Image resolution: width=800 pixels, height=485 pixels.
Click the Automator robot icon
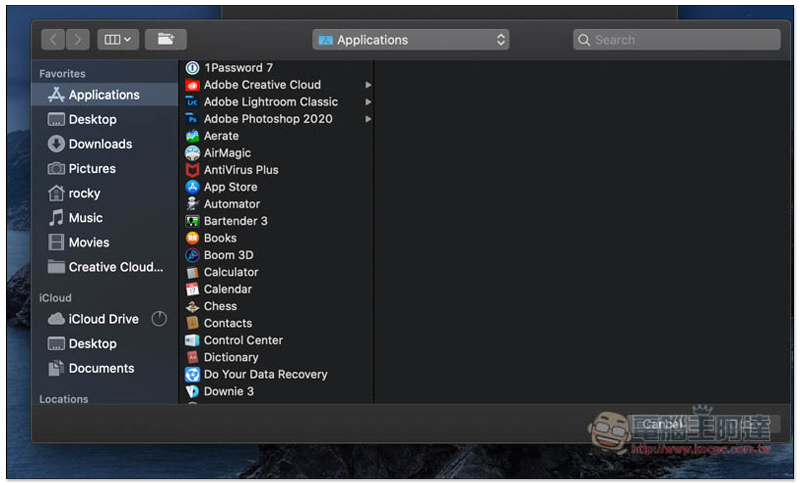[192, 204]
